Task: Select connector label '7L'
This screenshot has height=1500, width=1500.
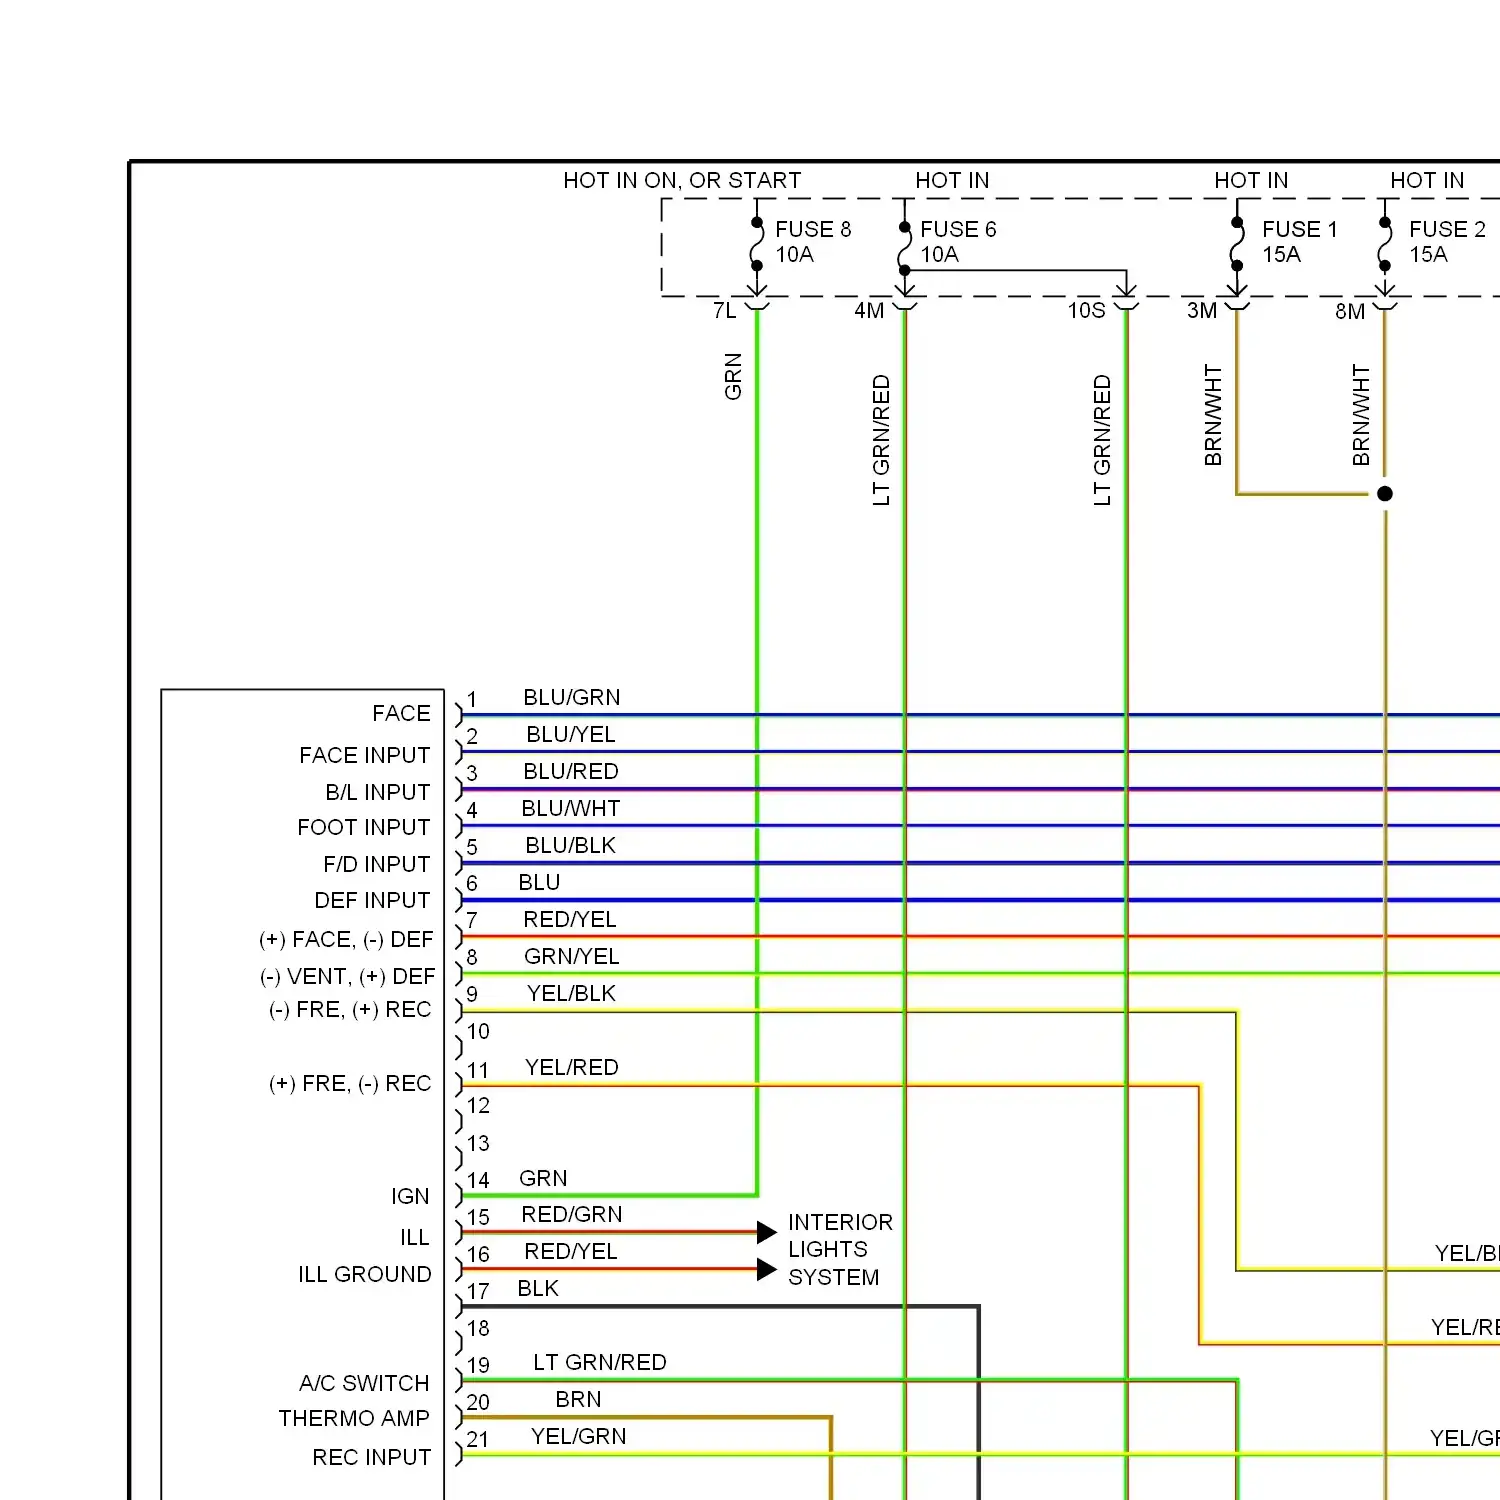Action: [724, 311]
